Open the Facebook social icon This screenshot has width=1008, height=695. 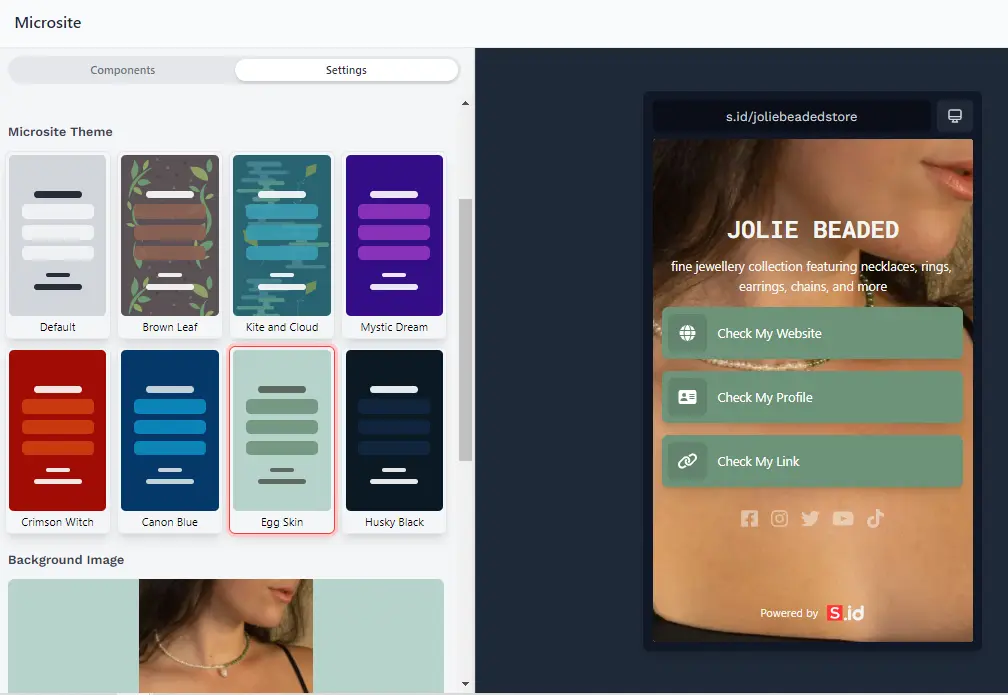tap(749, 519)
